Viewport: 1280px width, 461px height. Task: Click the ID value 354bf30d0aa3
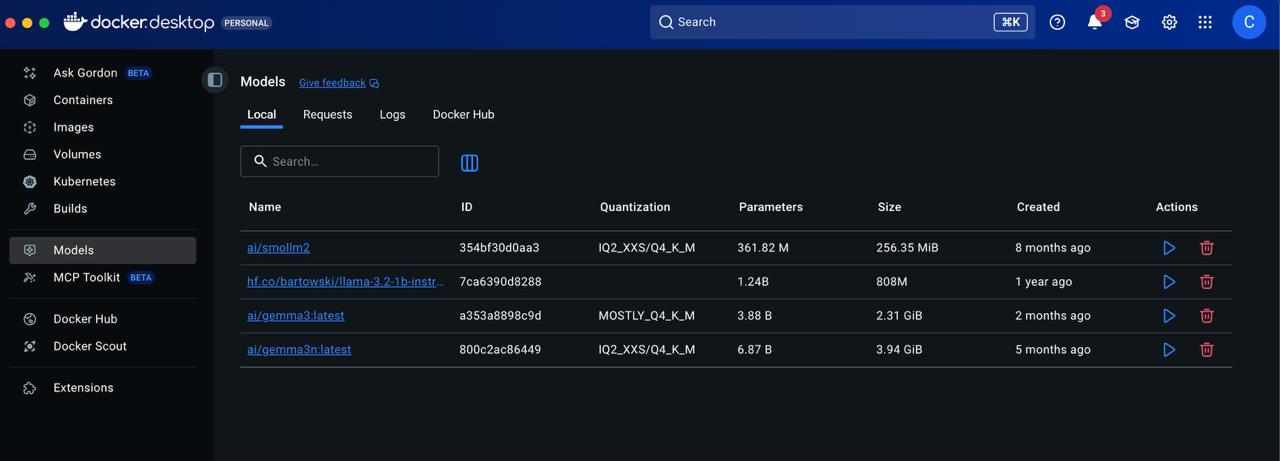coord(499,248)
